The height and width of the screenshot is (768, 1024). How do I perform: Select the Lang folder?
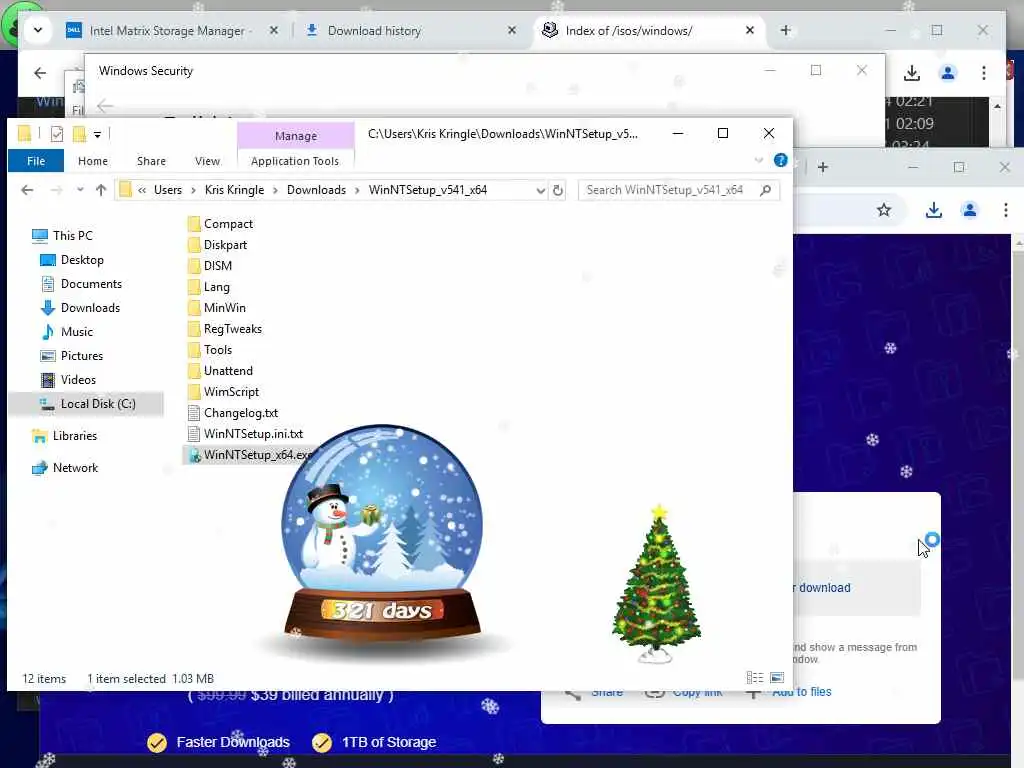[x=208, y=287]
